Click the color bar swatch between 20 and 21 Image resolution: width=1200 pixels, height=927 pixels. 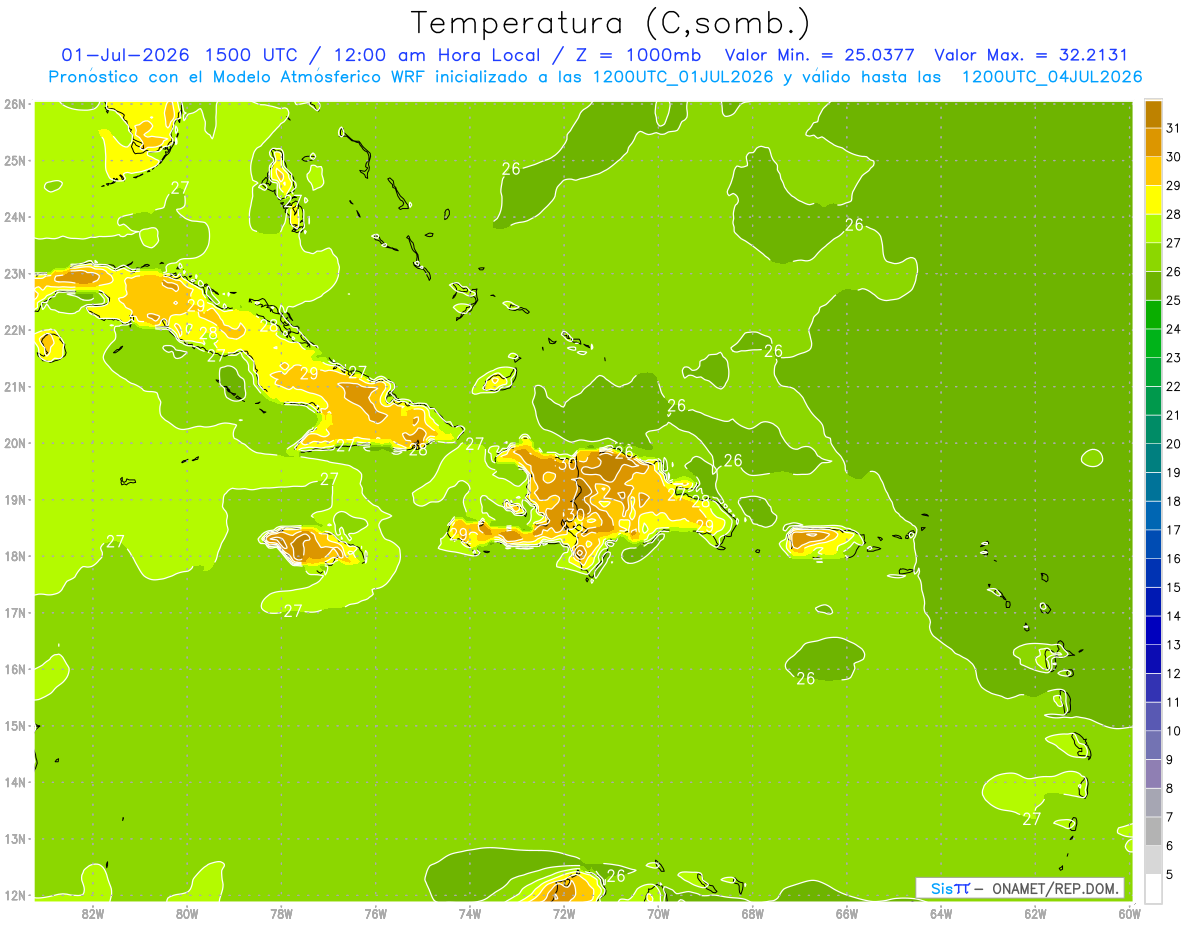(1154, 428)
